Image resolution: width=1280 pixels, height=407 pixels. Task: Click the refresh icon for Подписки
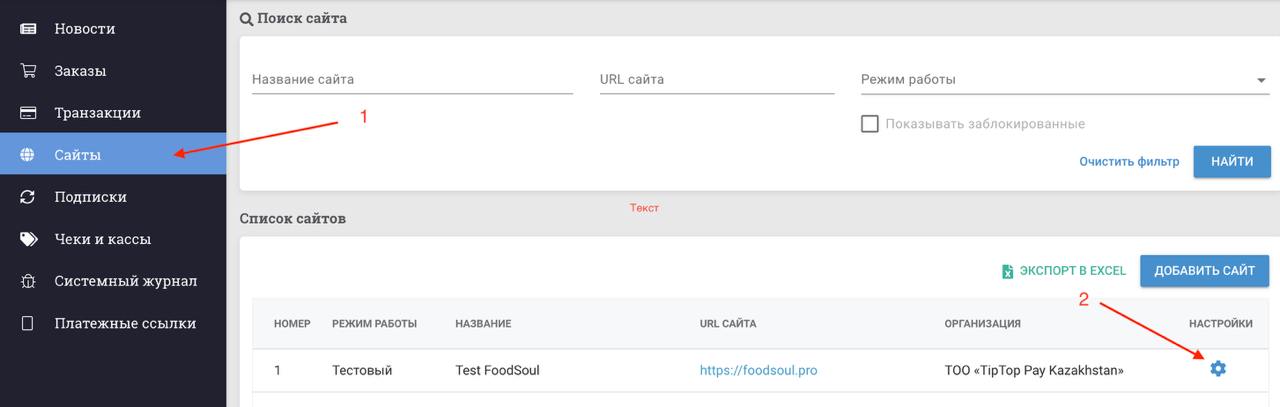coord(28,197)
